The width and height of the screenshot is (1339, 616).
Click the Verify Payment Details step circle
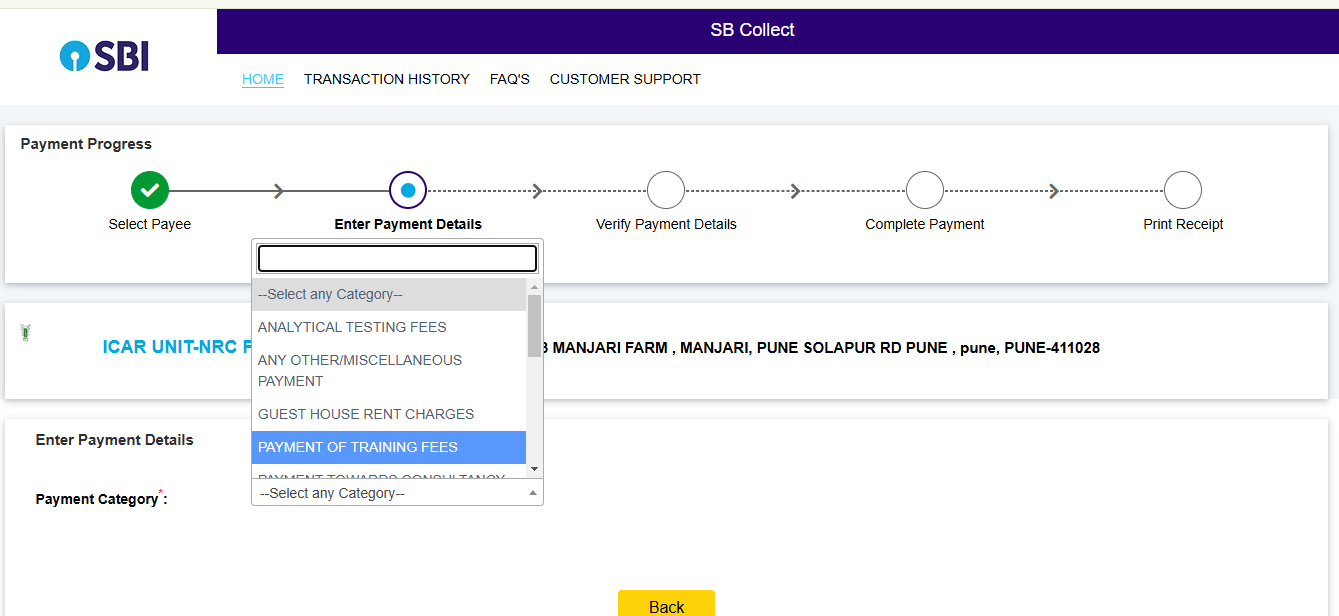[666, 190]
